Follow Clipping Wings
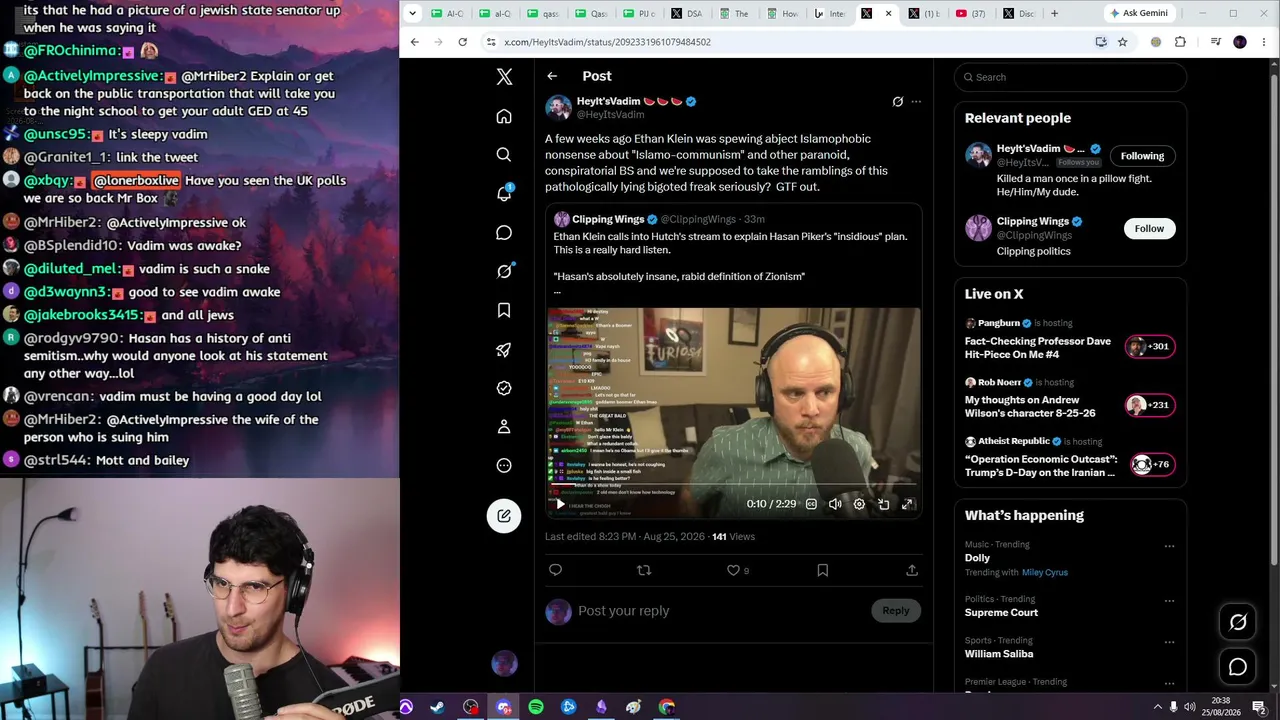 (x=1149, y=229)
